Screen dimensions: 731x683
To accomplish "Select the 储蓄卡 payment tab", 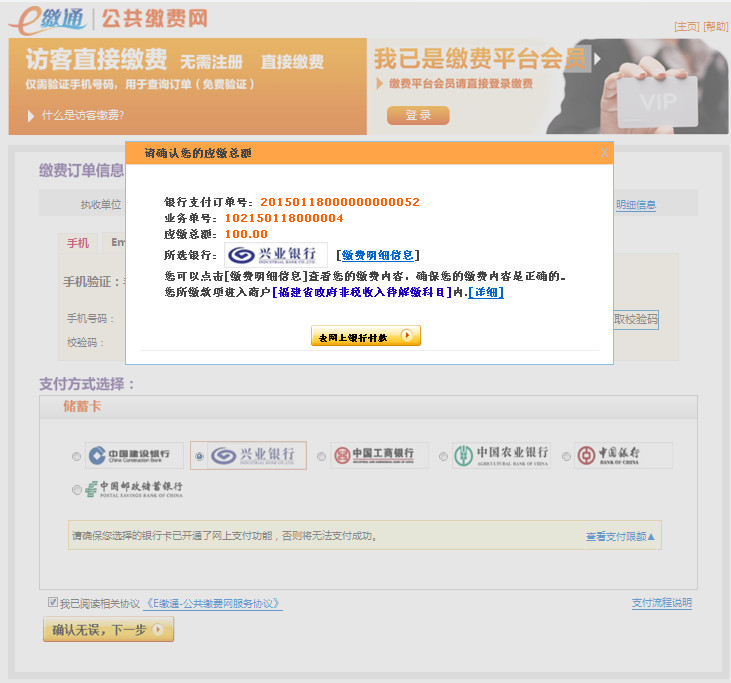I will click(82, 406).
